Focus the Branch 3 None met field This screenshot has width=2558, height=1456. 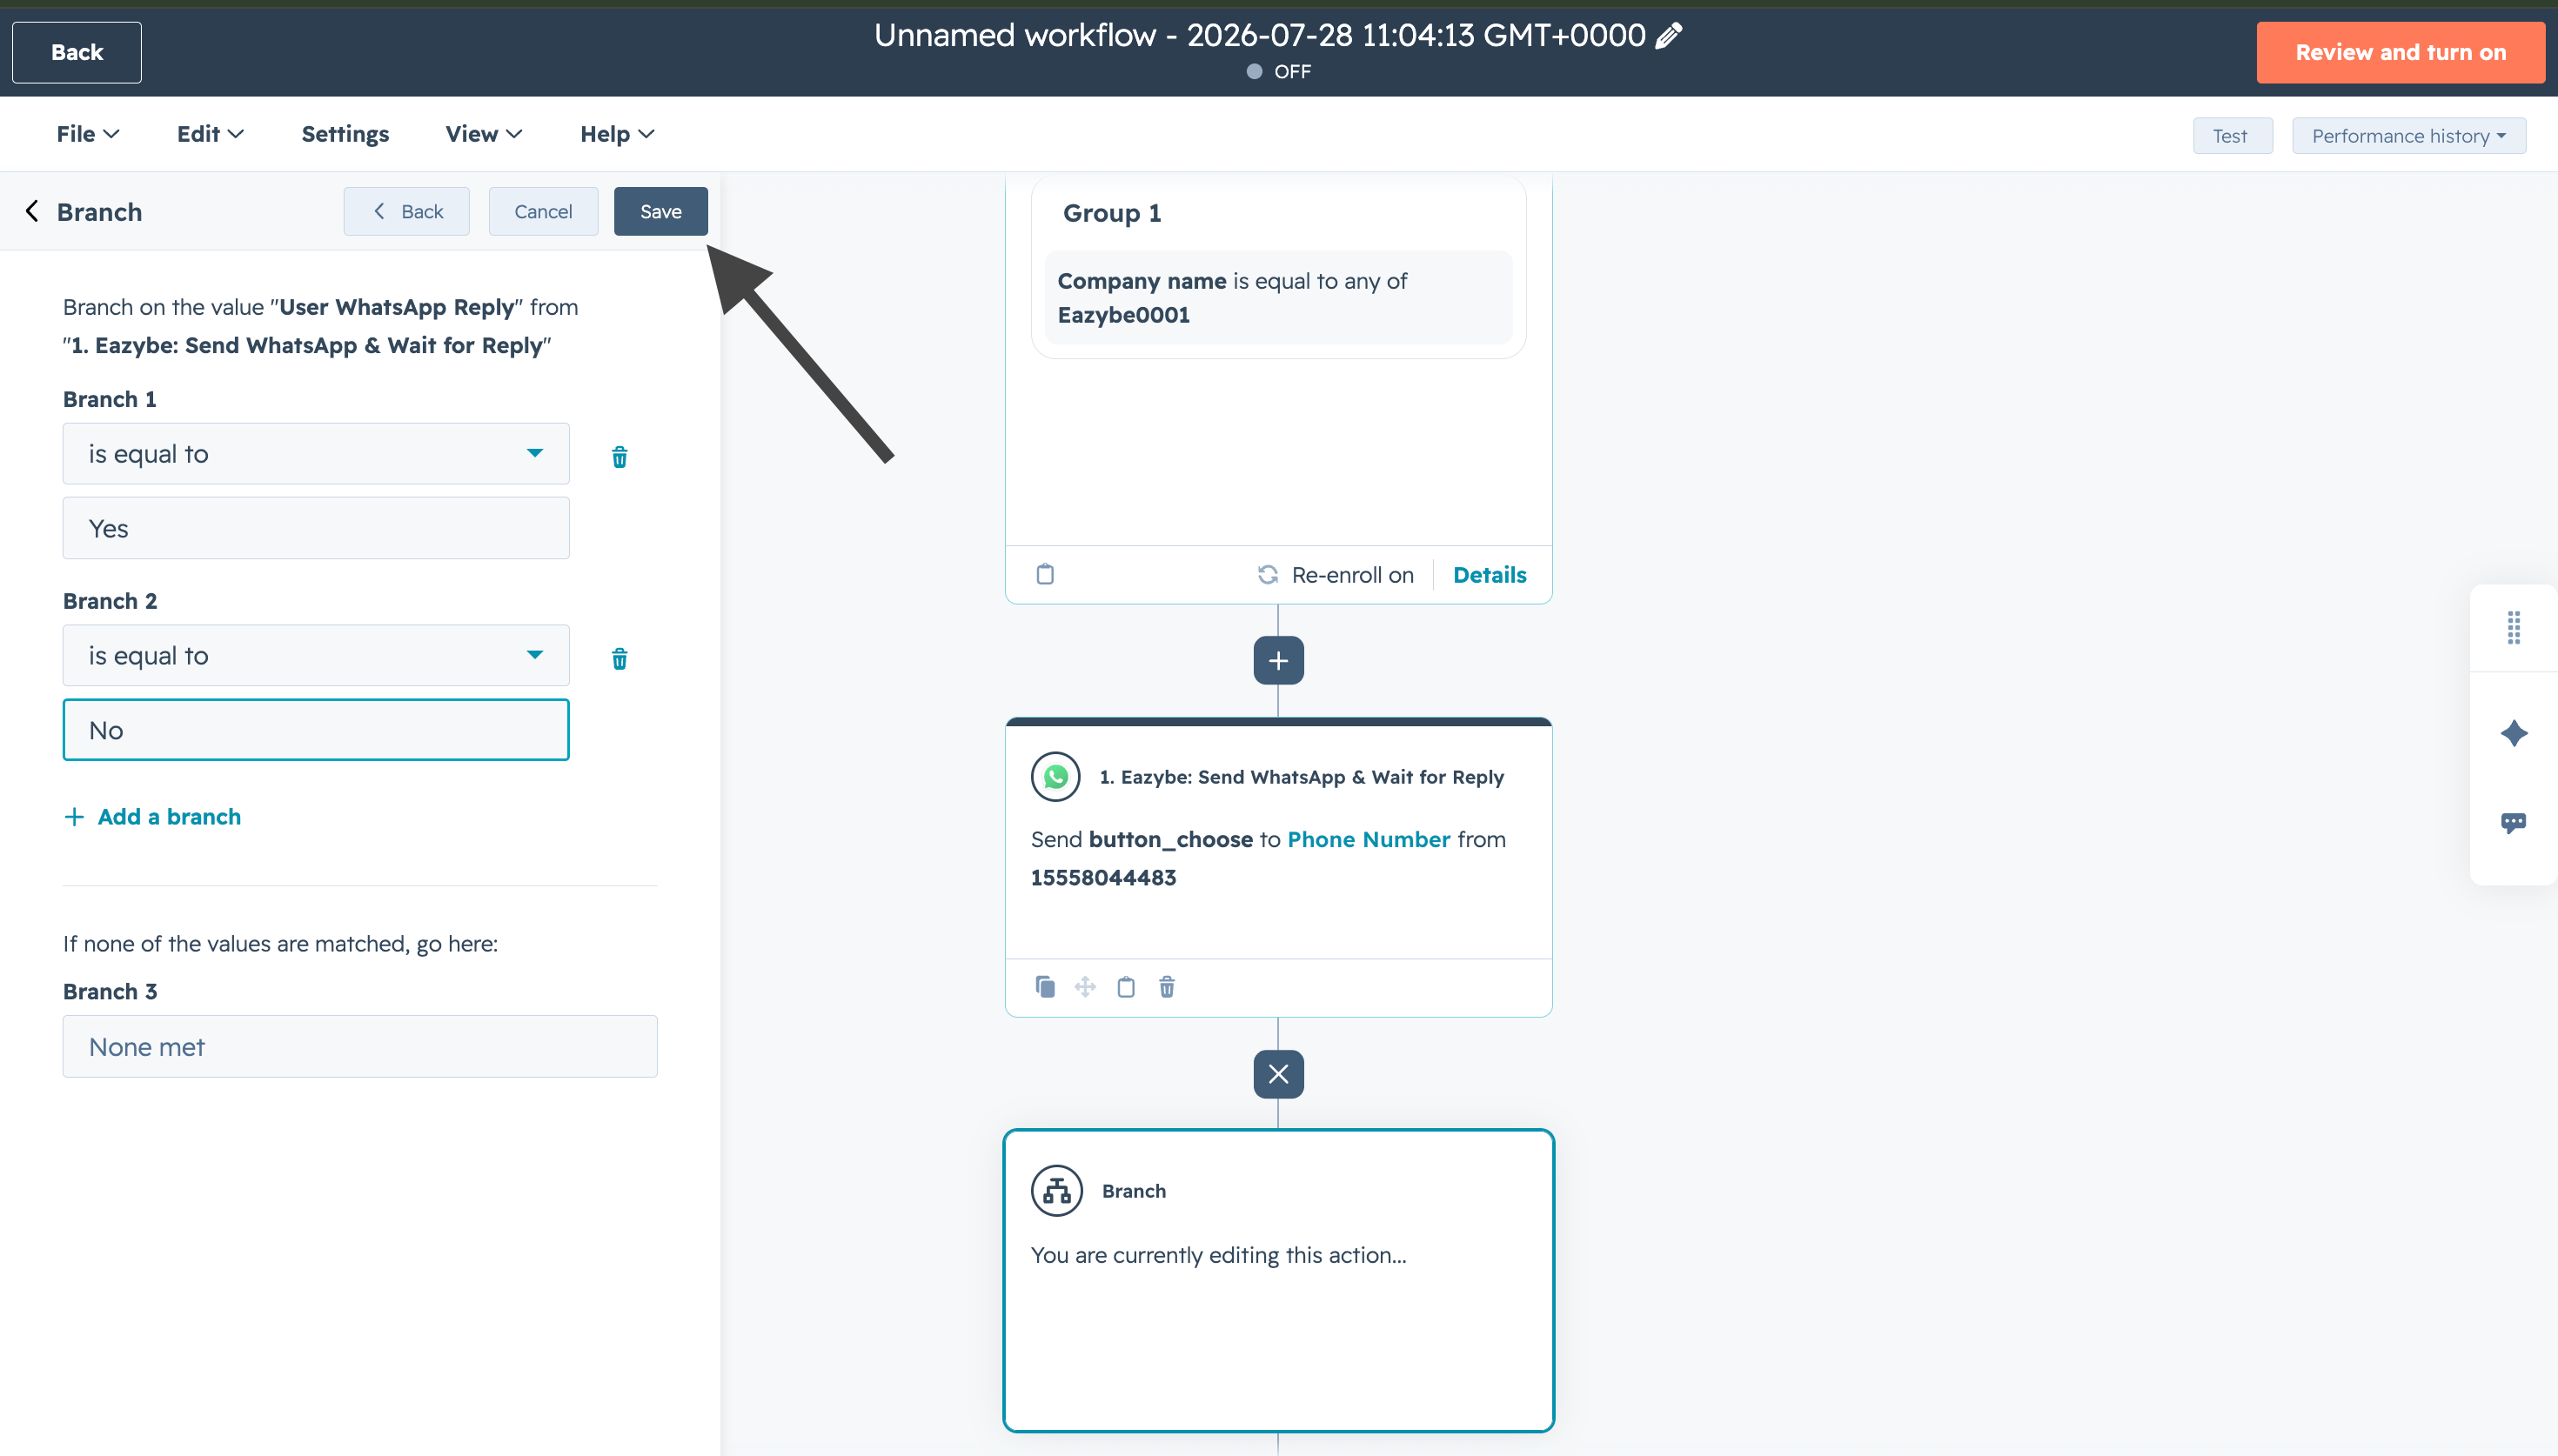pyautogui.click(x=360, y=1047)
